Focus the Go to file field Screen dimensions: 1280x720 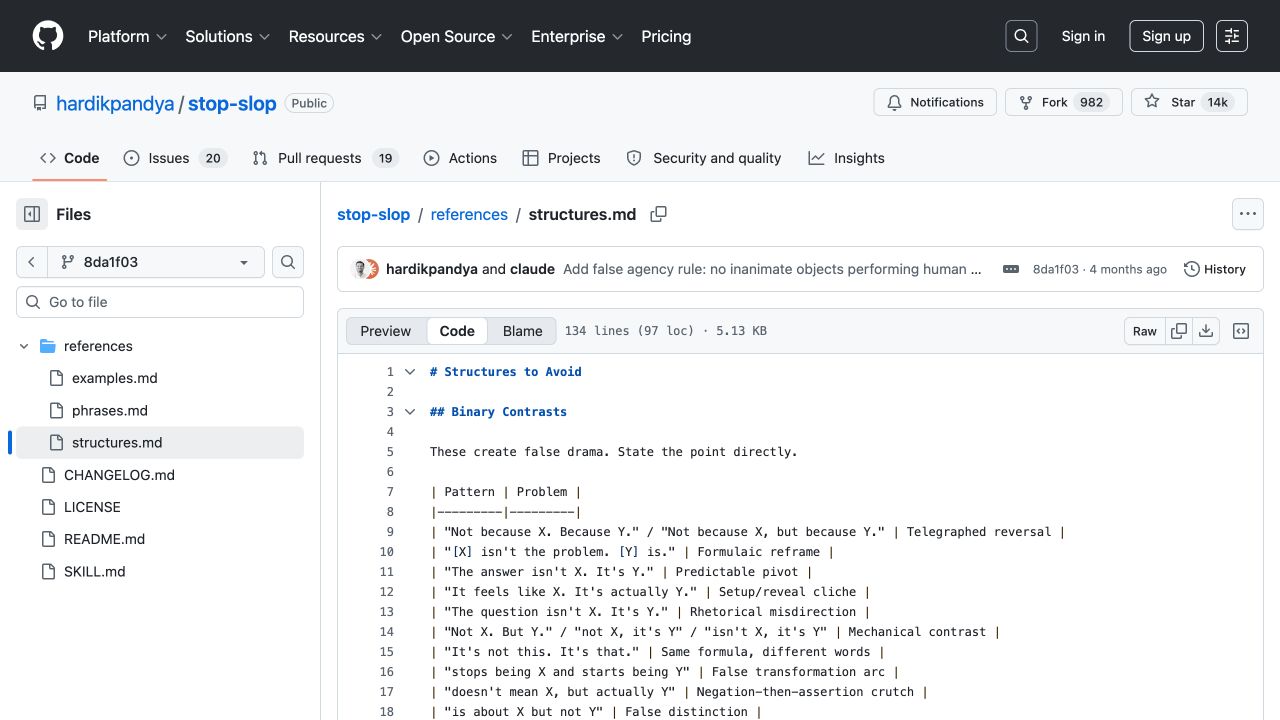160,302
